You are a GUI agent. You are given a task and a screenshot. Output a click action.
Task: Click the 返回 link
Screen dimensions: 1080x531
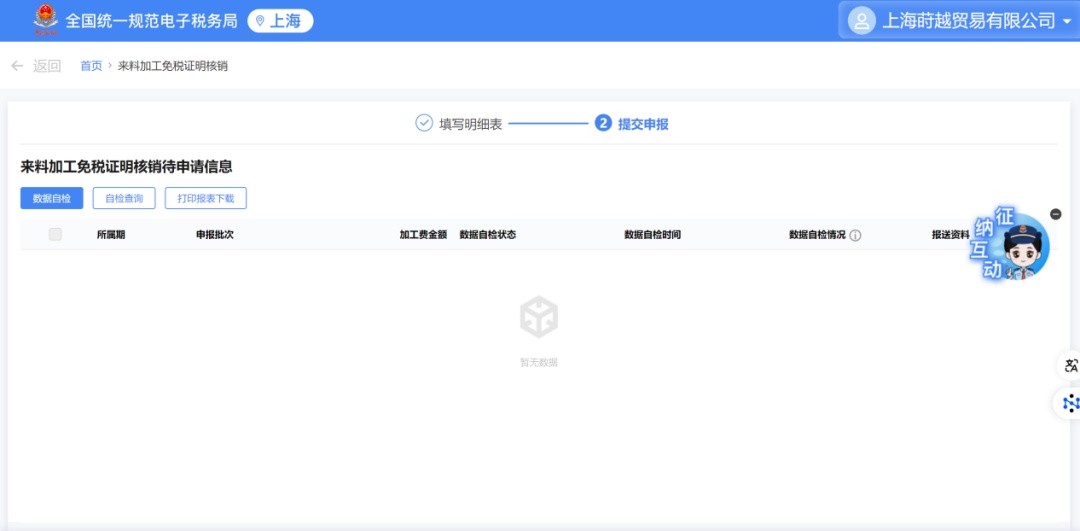[47, 66]
